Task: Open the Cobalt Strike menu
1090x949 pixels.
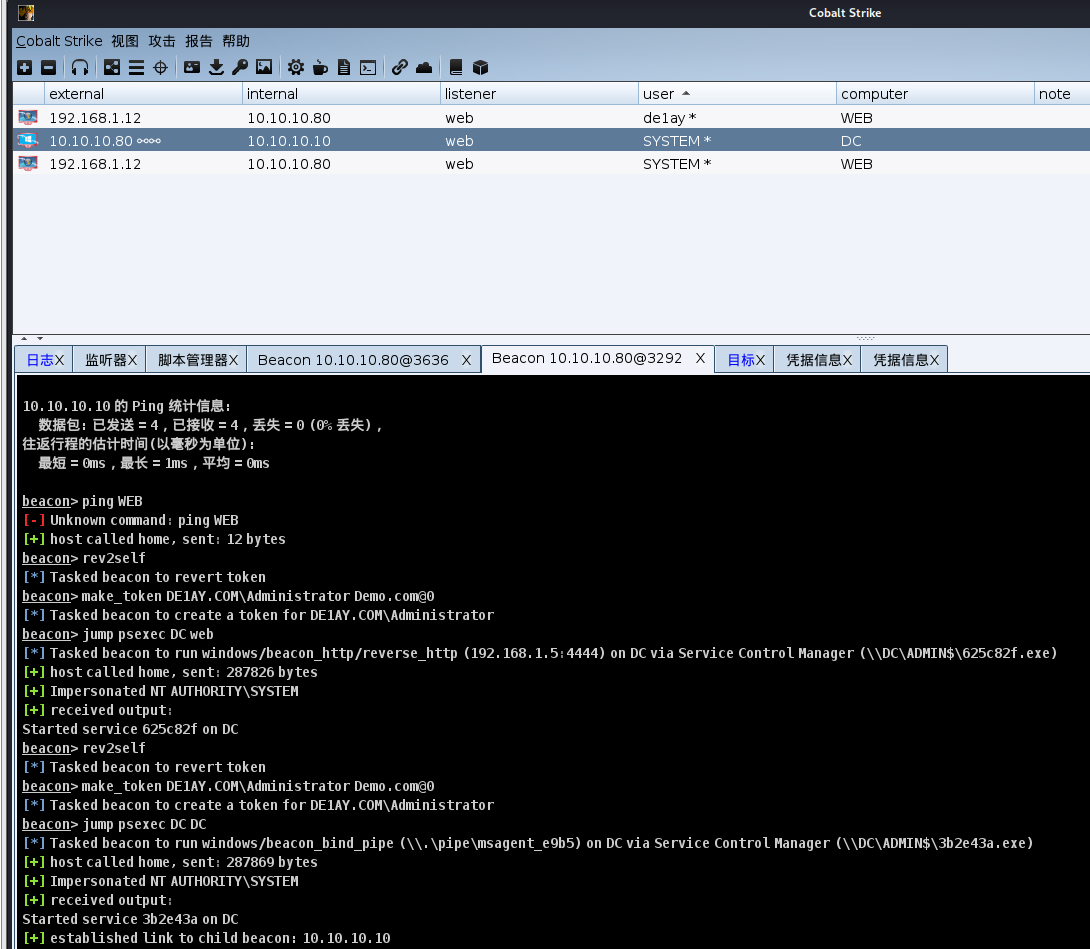Action: [59, 41]
